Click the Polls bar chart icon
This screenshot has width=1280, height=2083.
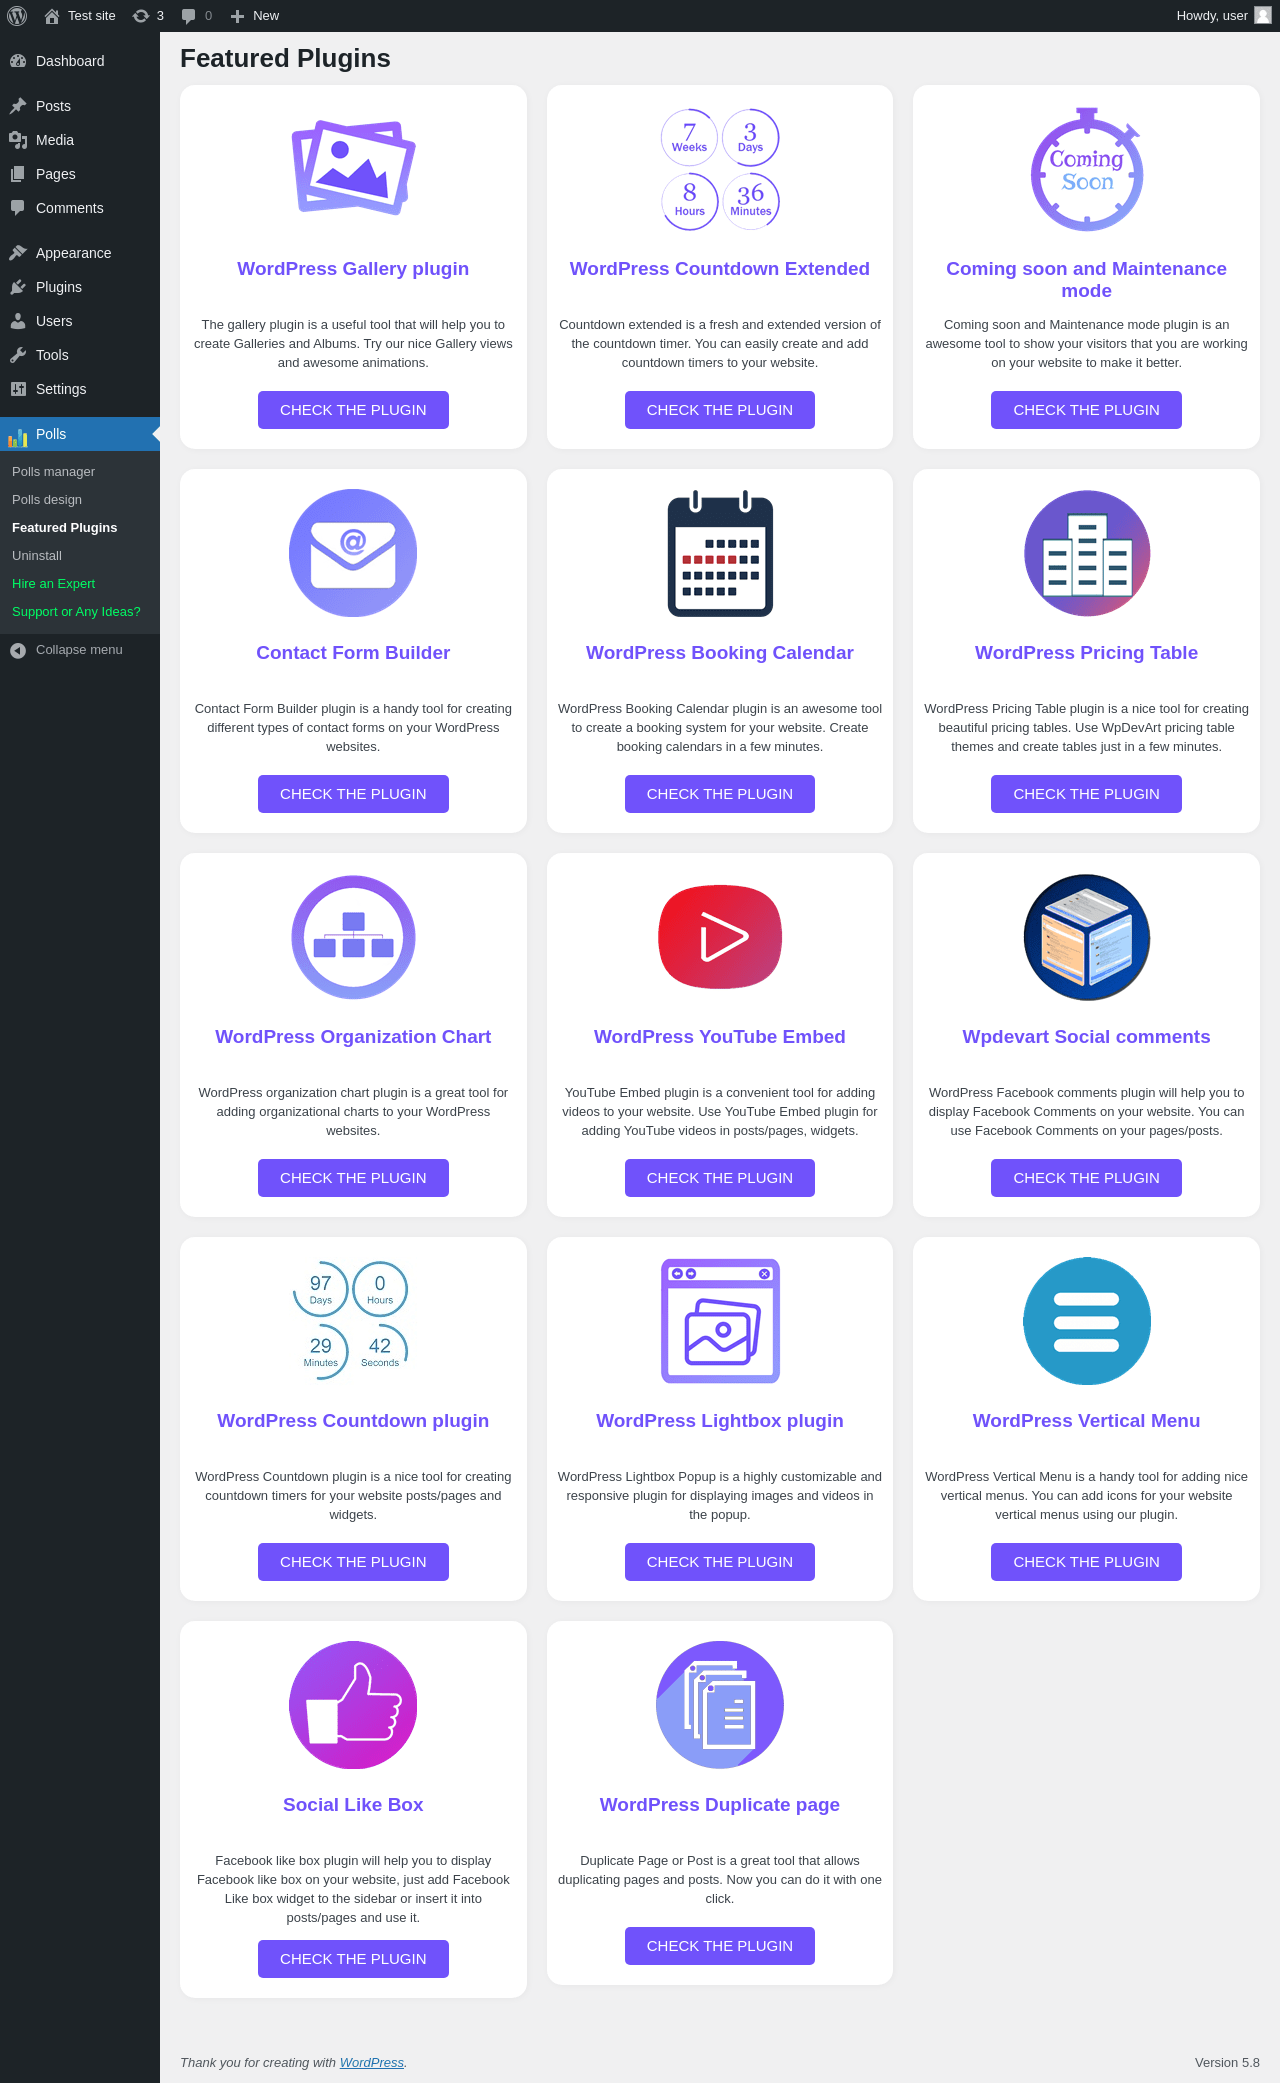[18, 436]
